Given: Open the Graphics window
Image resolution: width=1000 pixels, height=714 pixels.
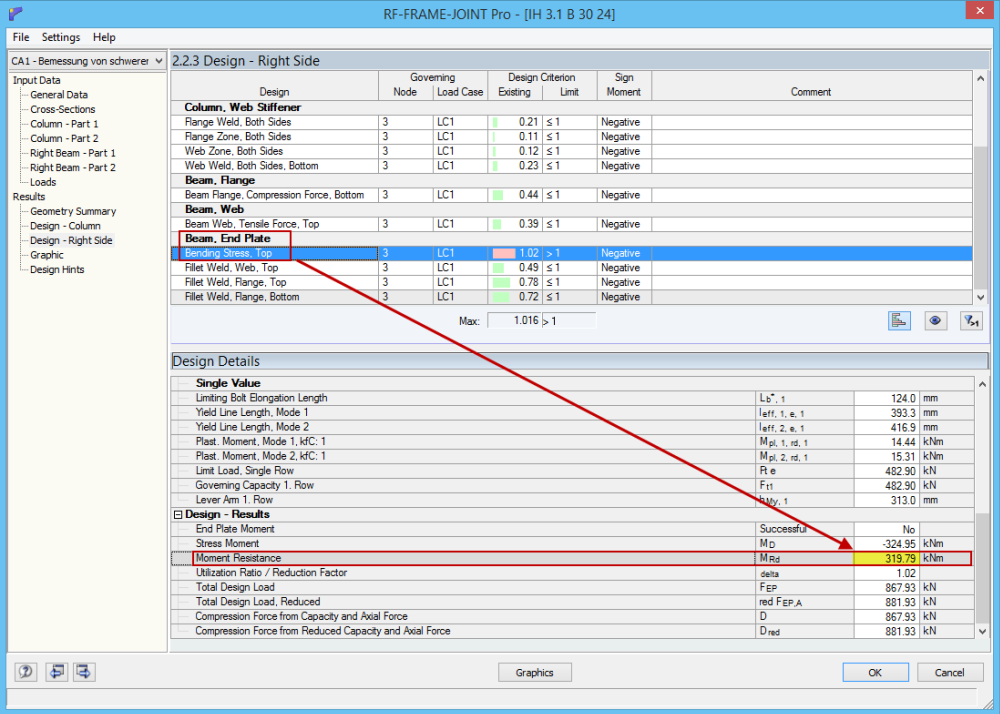Looking at the screenshot, I should pyautogui.click(x=534, y=672).
